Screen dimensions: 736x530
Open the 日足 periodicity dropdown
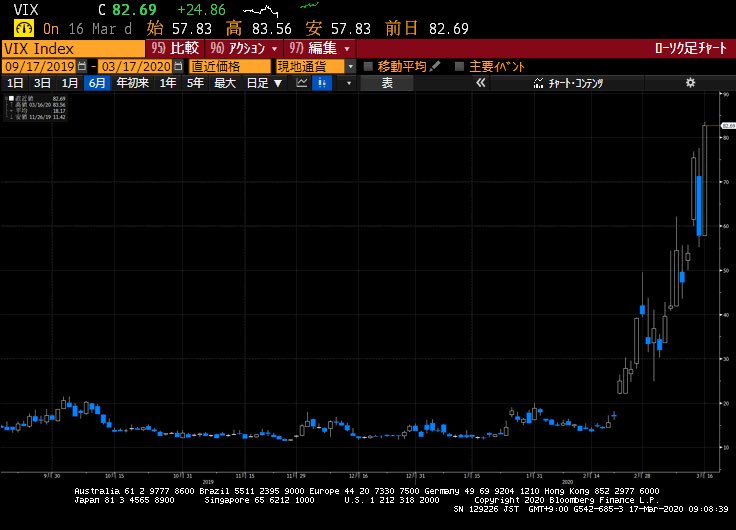point(264,83)
